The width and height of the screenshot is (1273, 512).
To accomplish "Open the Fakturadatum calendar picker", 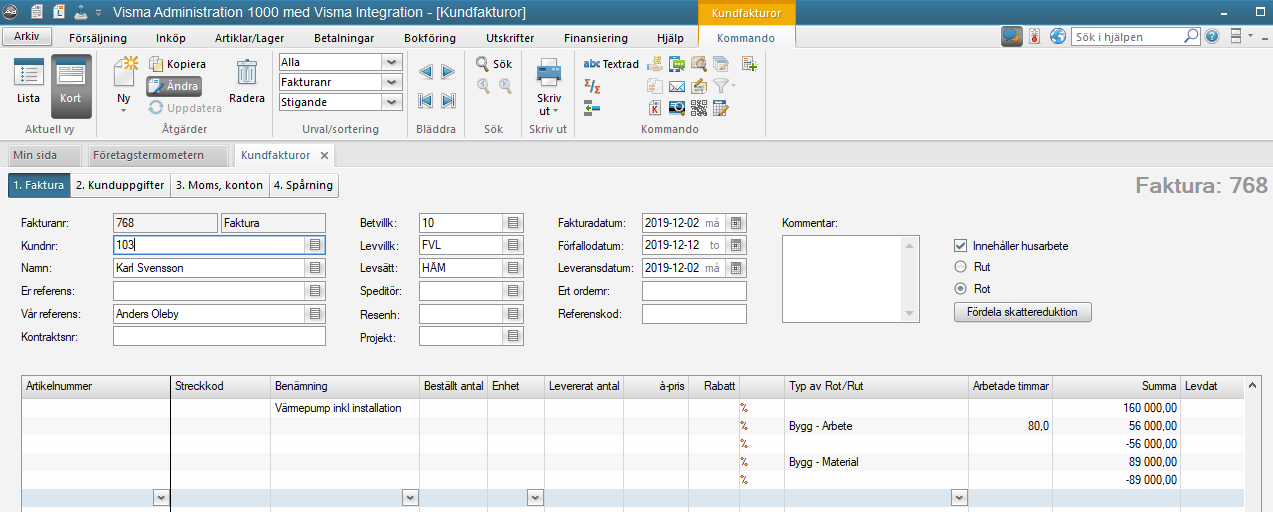I will pyautogui.click(x=737, y=223).
